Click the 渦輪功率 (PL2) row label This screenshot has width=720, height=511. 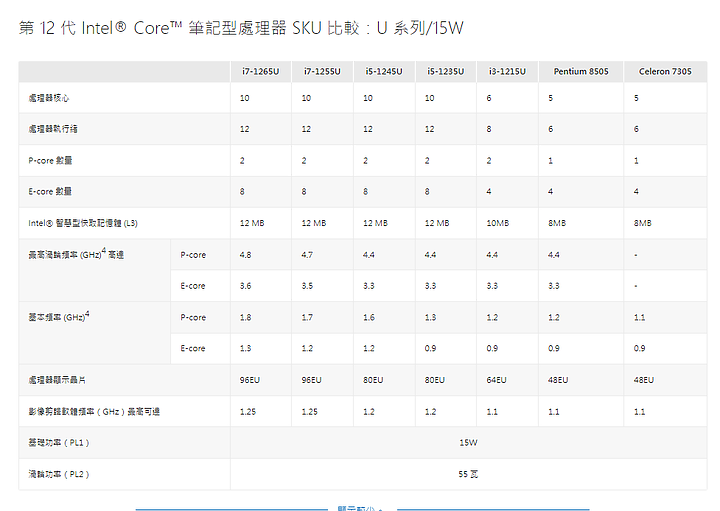point(59,474)
